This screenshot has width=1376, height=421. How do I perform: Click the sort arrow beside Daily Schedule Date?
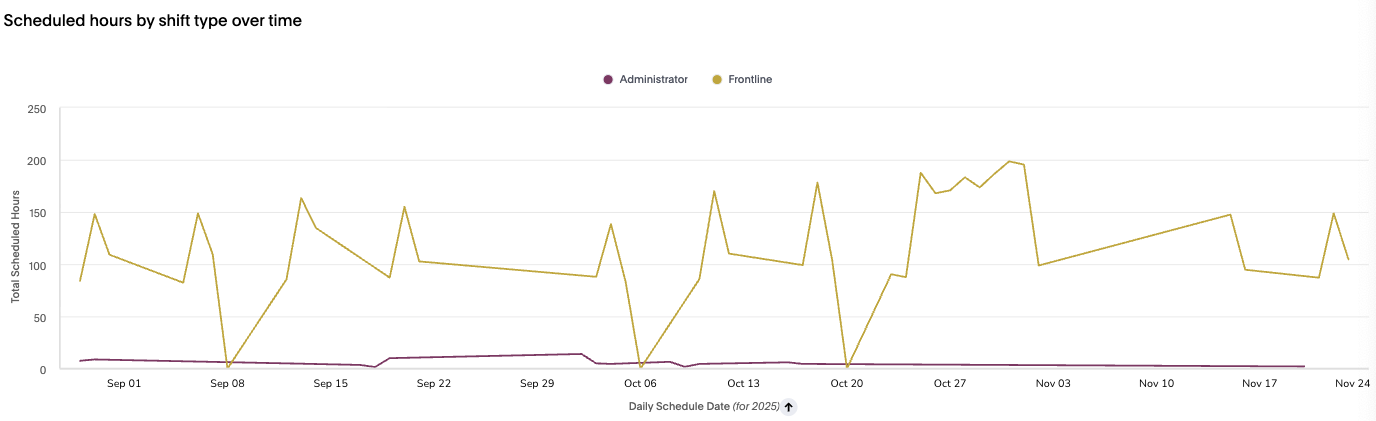[x=789, y=407]
